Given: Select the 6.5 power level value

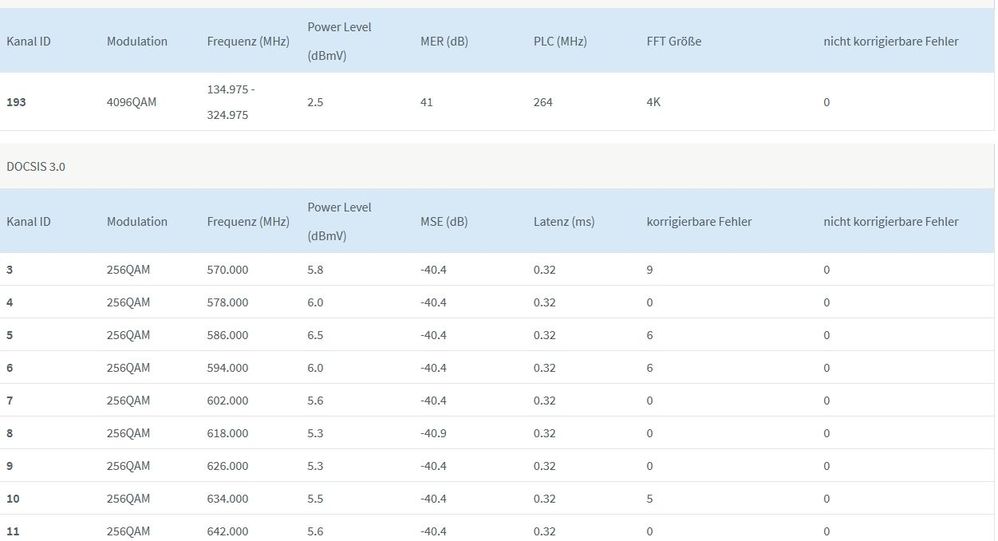Looking at the screenshot, I should click(316, 335).
